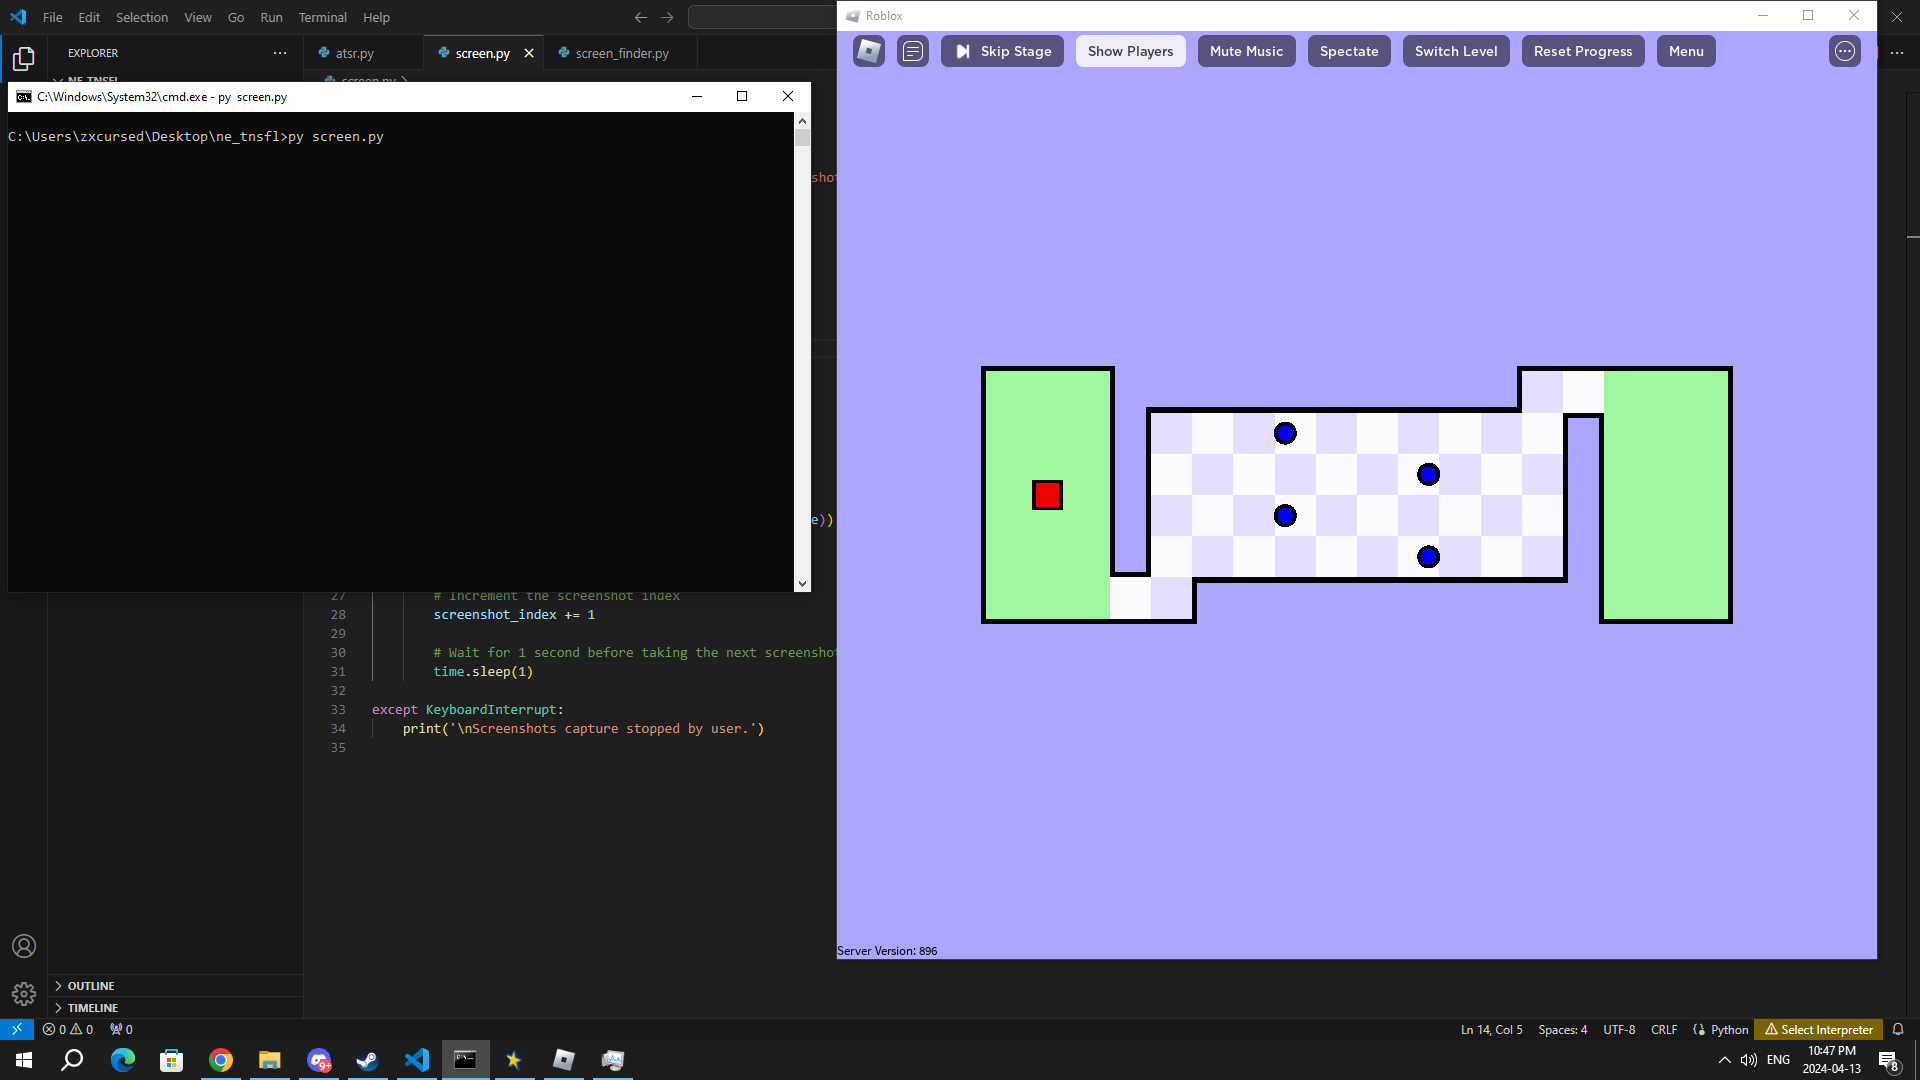Open the chat icon next to Roblox logo

pyautogui.click(x=912, y=51)
